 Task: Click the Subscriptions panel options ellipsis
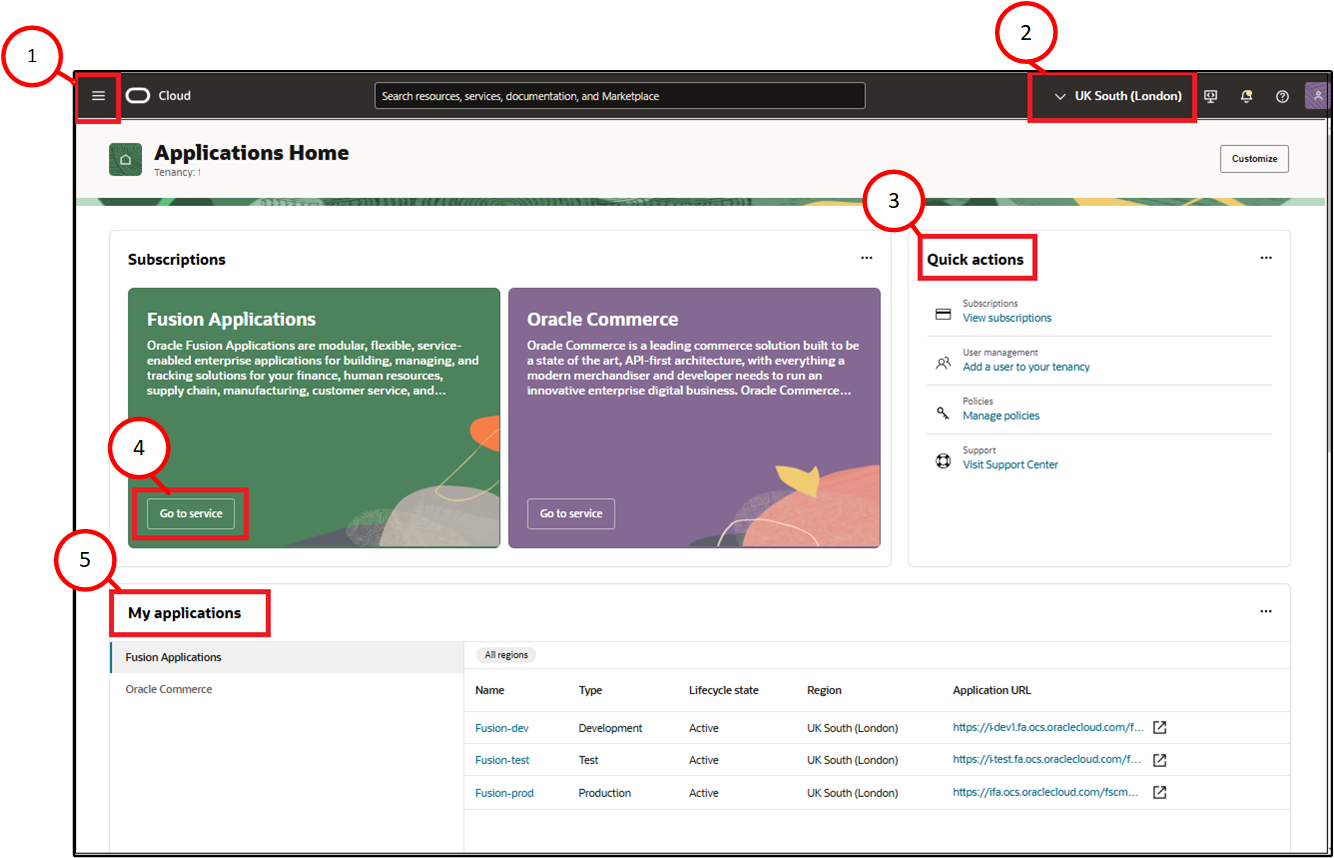867,257
